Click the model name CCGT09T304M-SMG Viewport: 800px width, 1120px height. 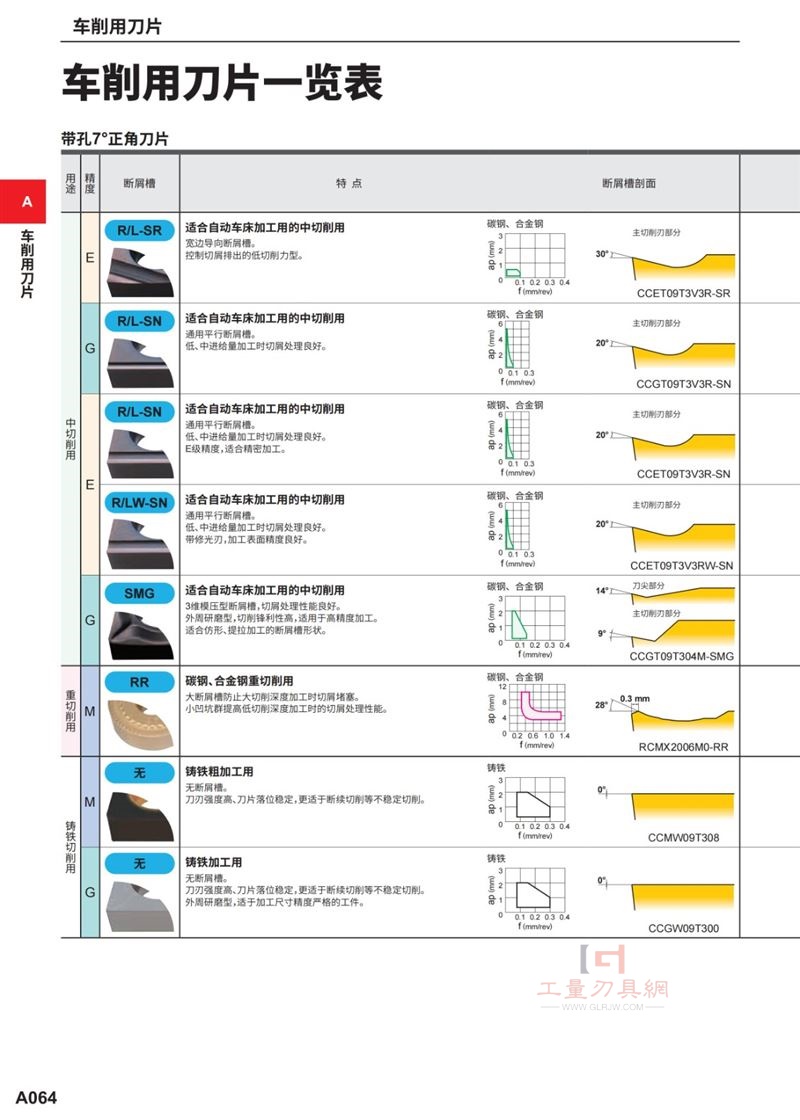coord(681,656)
